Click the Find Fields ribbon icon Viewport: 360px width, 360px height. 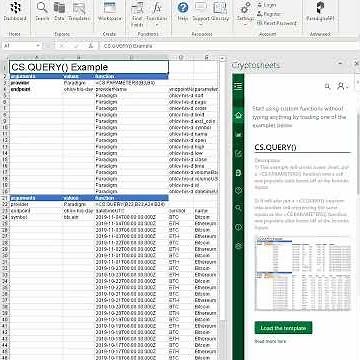[137, 15]
